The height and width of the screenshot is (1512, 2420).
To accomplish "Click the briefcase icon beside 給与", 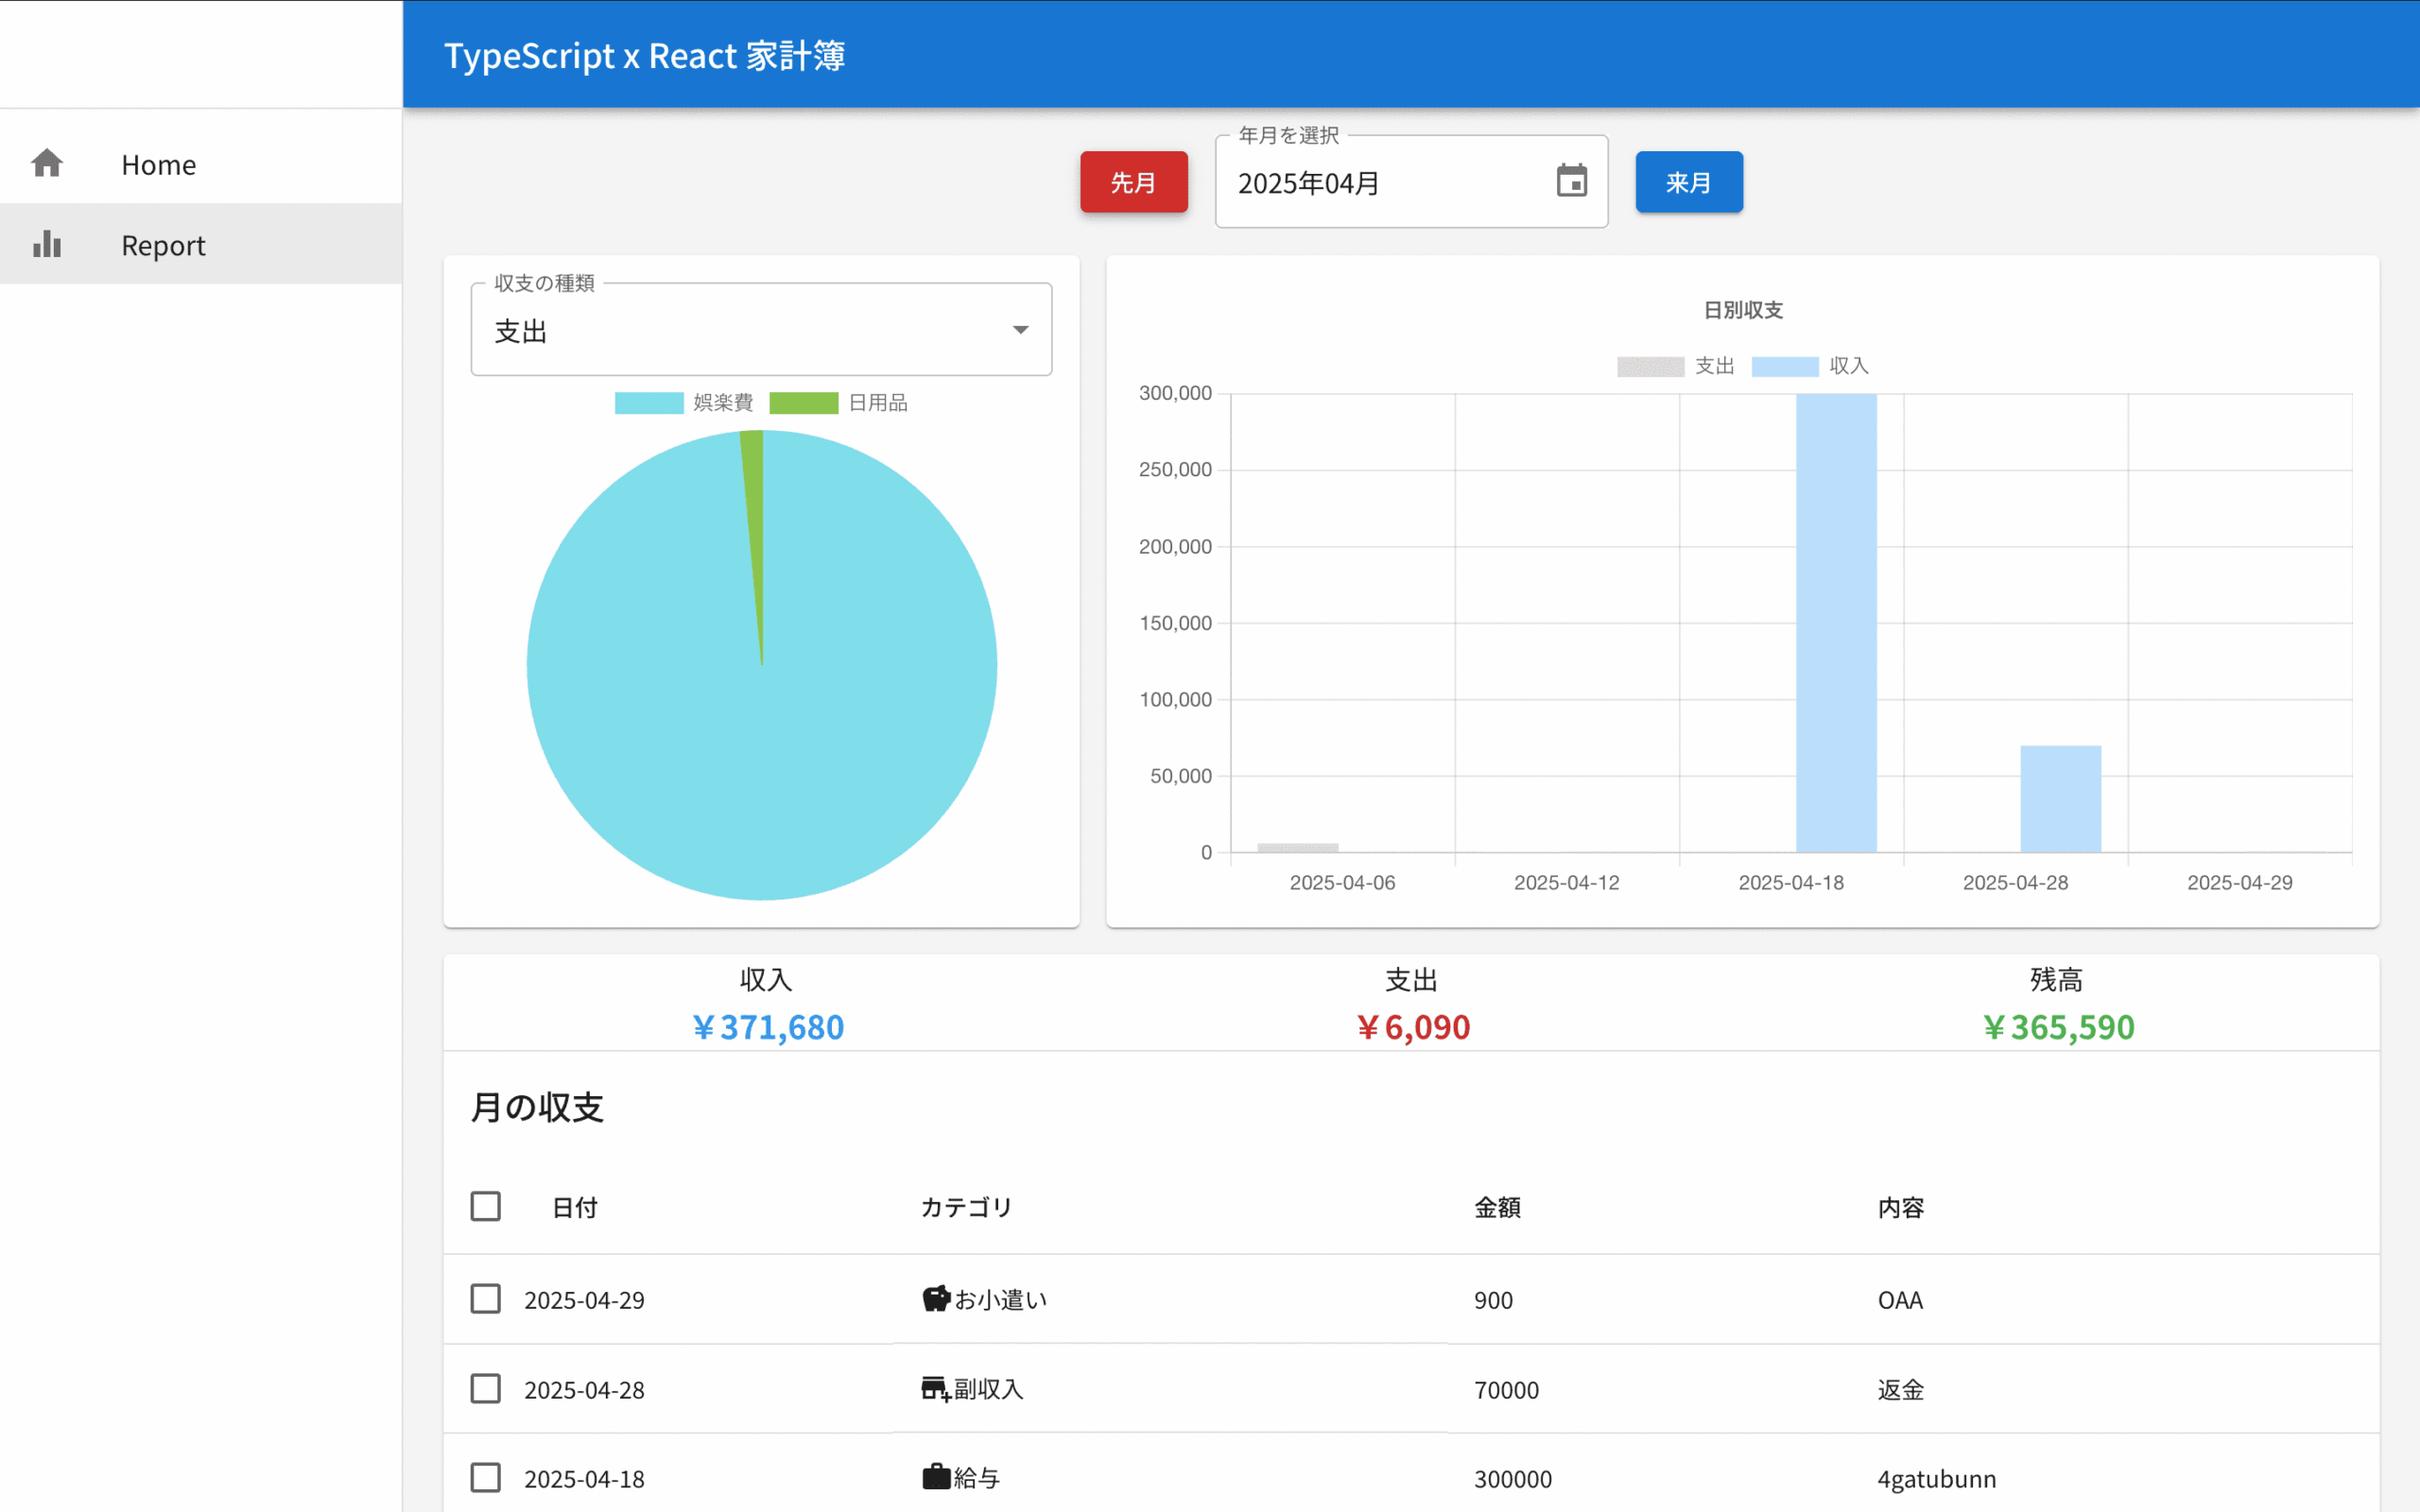I will [936, 1477].
